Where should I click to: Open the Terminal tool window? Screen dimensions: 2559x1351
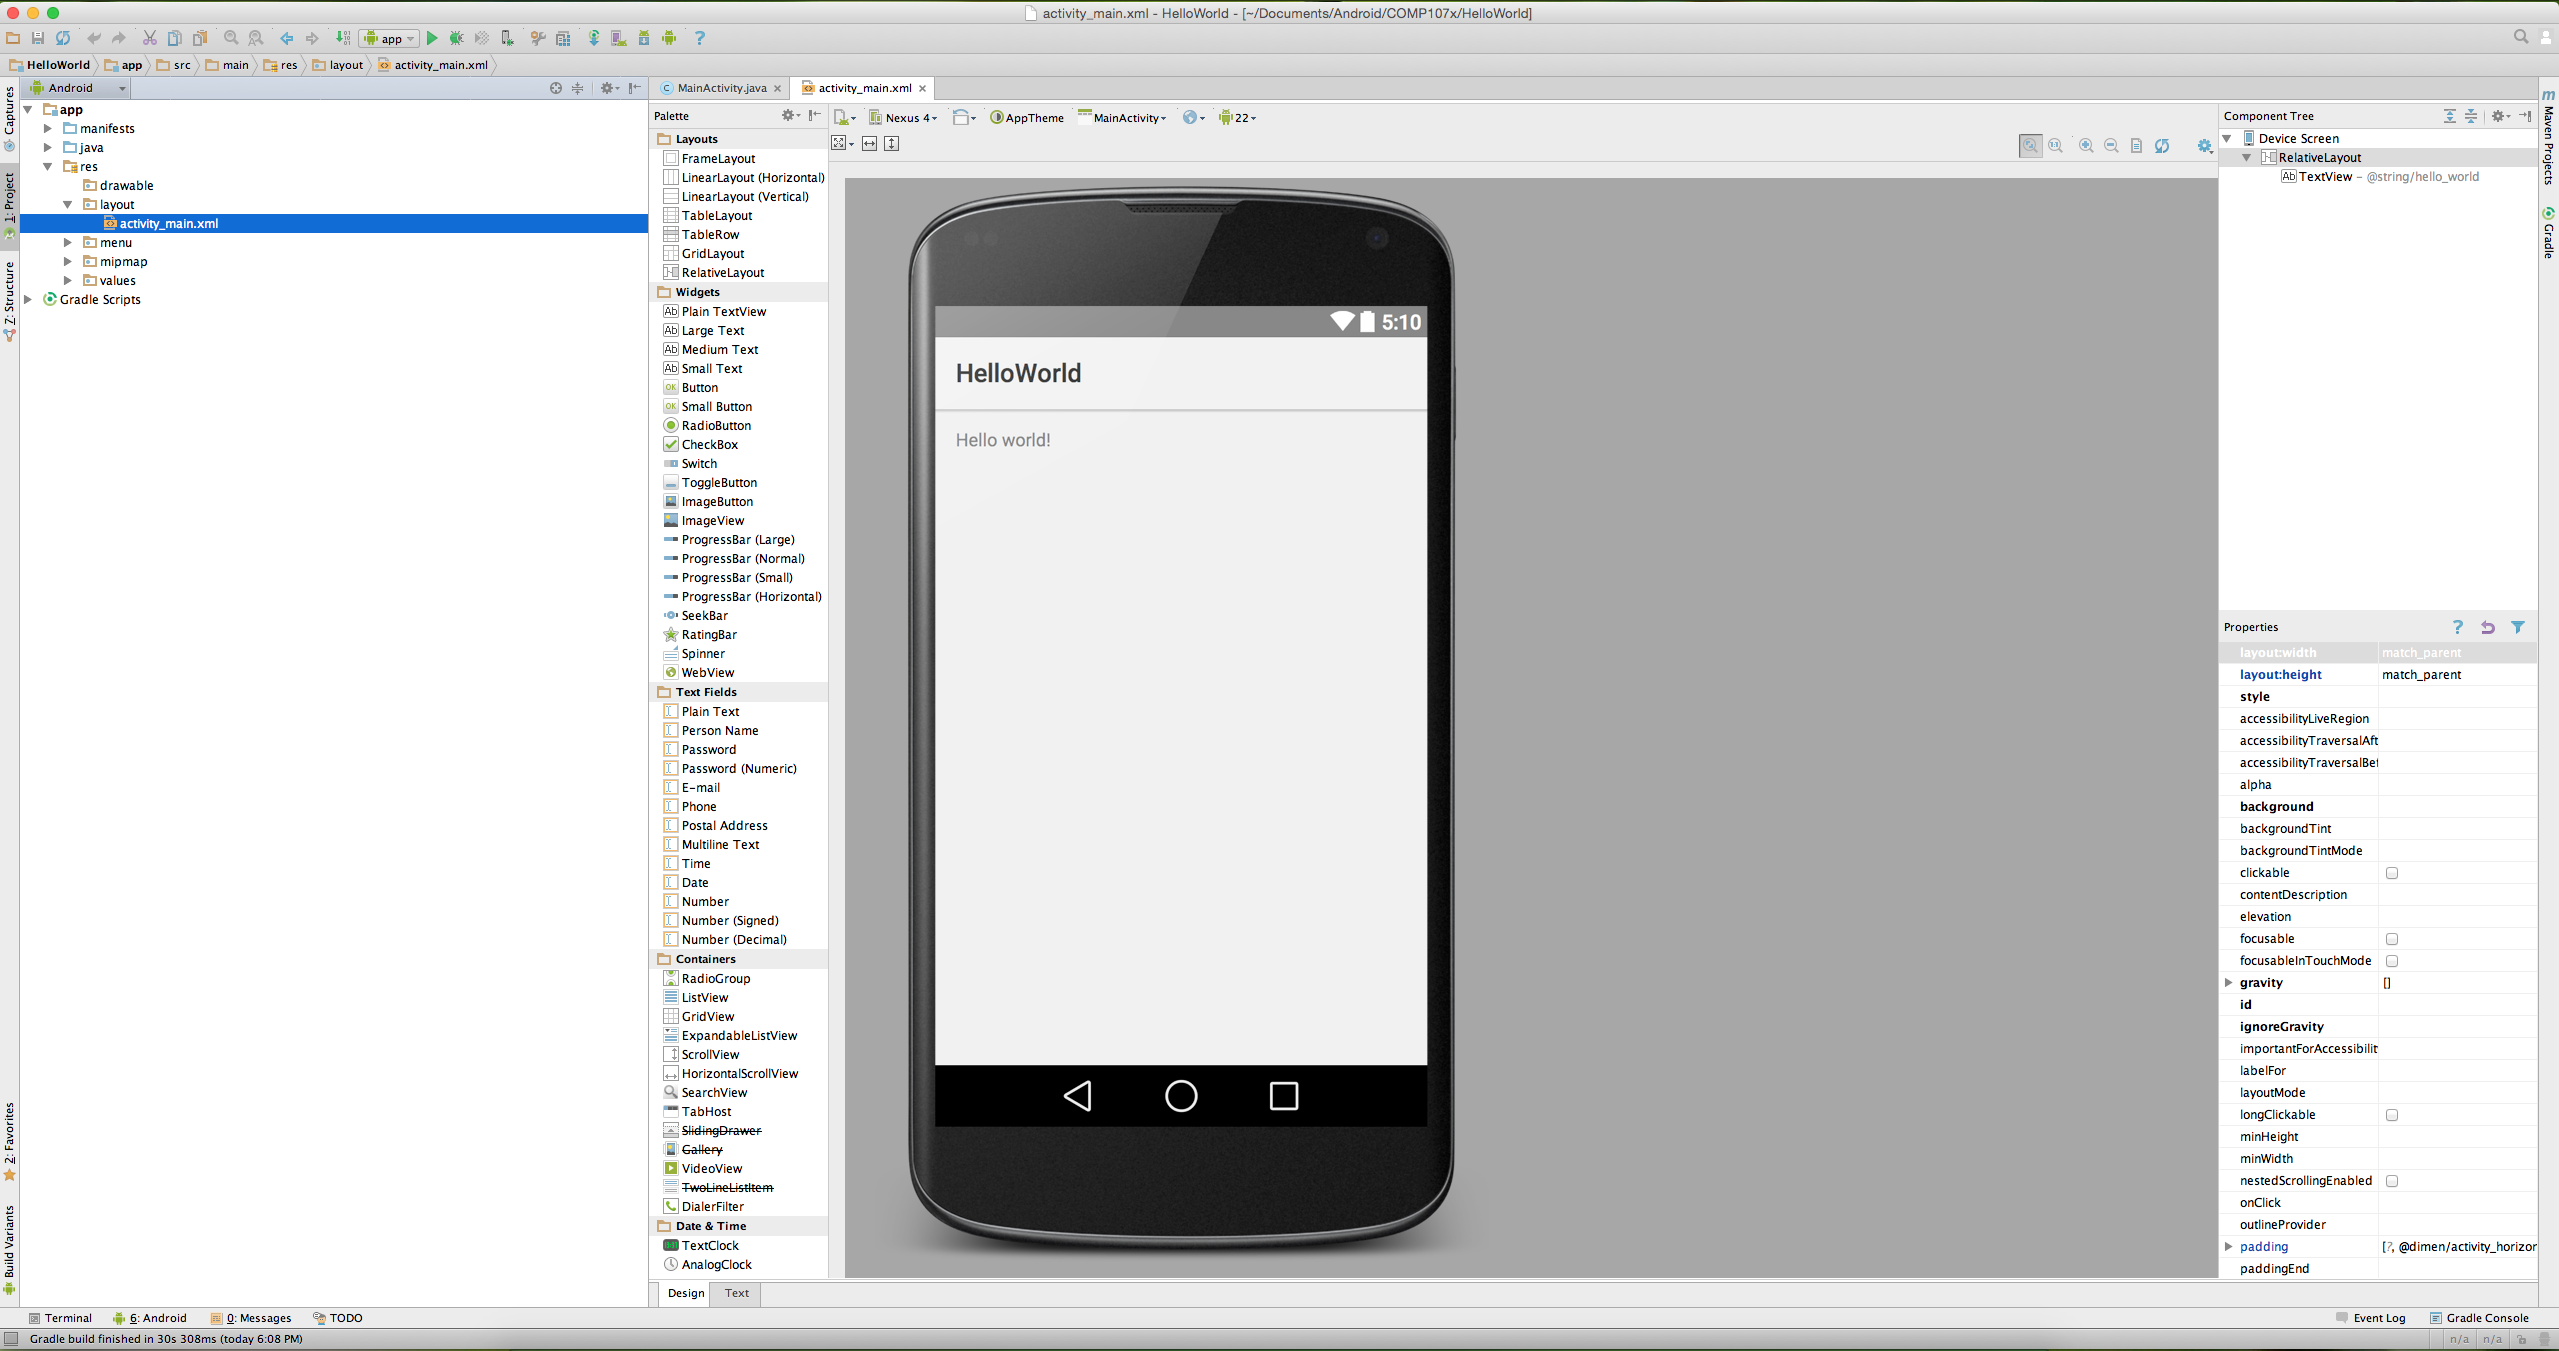[x=61, y=1318]
